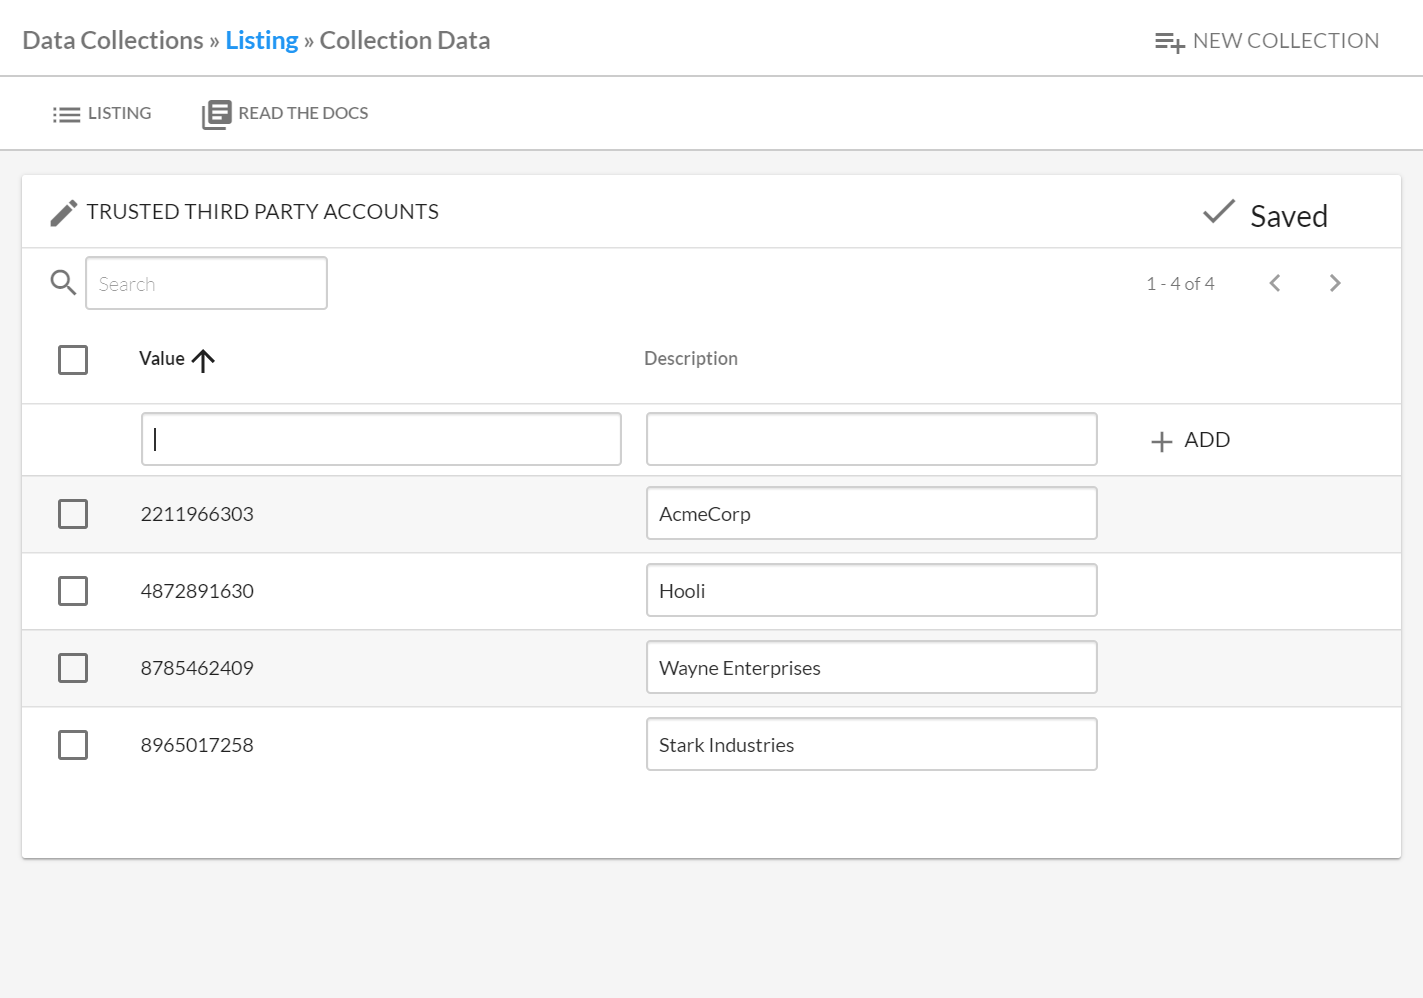The height and width of the screenshot is (998, 1423).
Task: Edit the Stark Industries description field
Action: 872,744
